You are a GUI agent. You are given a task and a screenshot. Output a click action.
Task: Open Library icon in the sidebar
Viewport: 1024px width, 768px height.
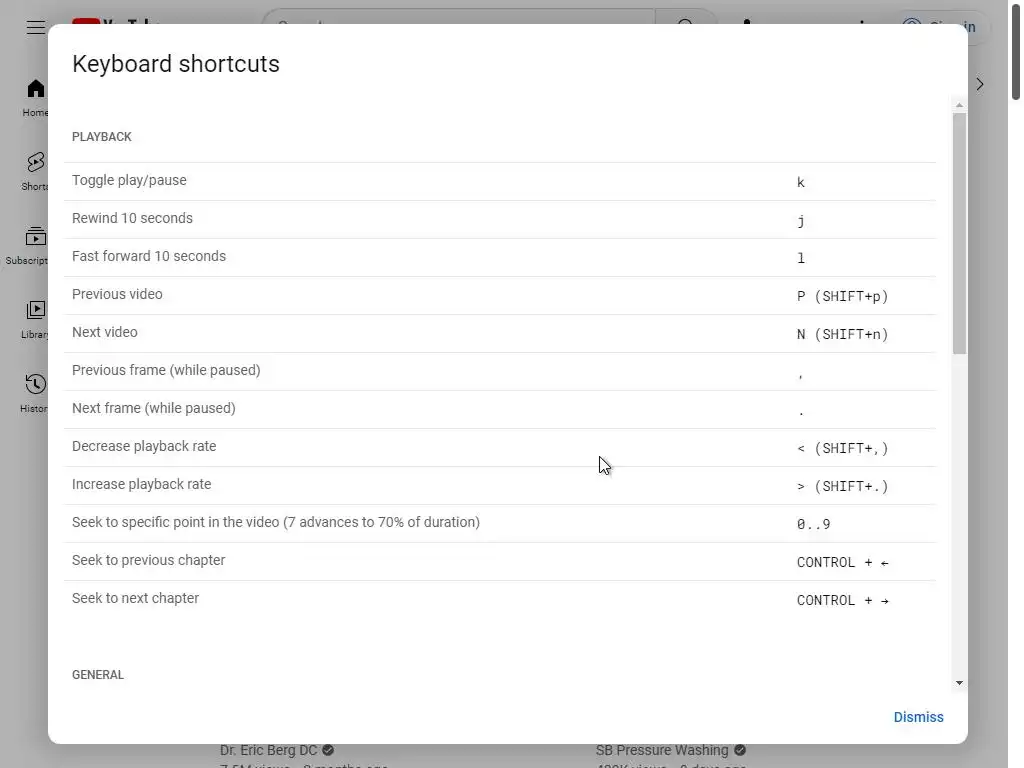pos(36,318)
